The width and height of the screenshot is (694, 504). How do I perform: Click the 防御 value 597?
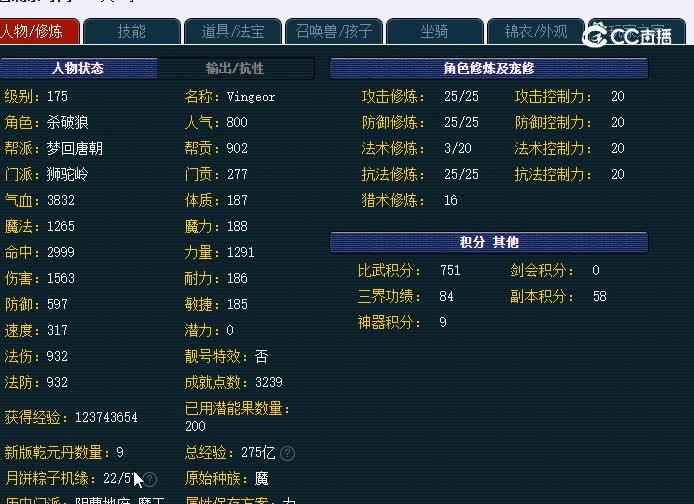[57, 304]
